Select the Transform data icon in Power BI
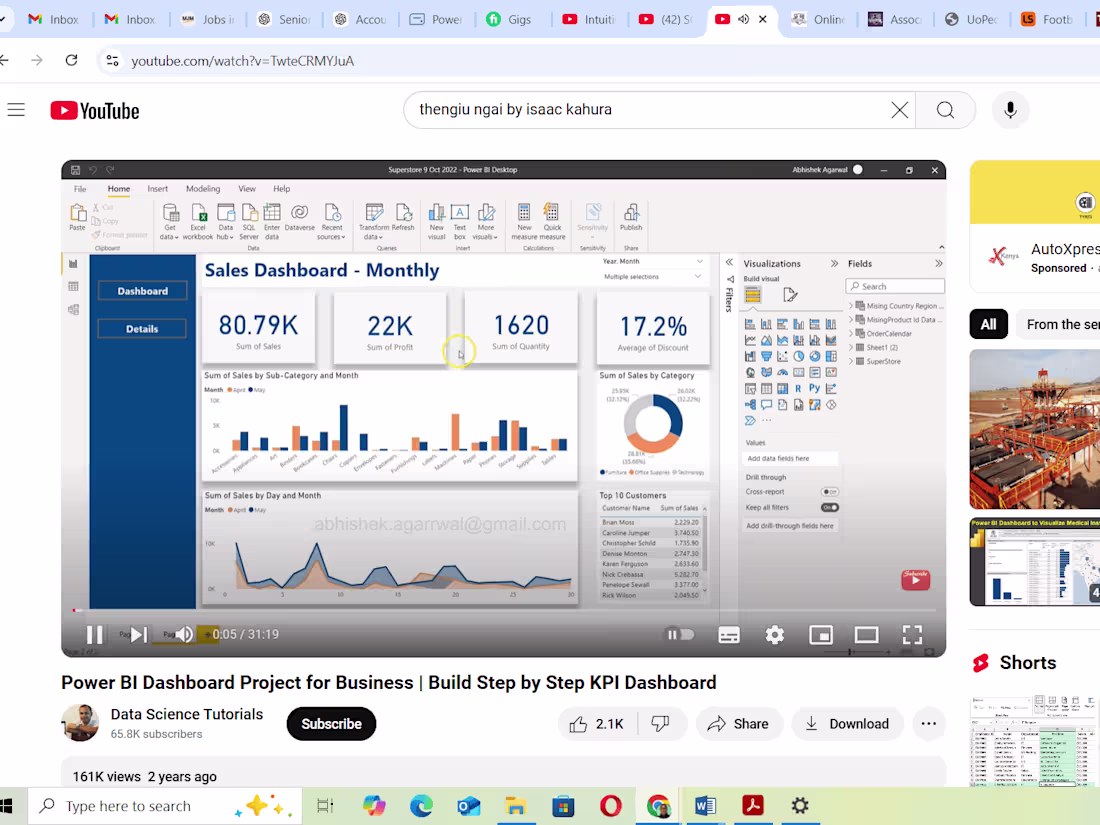1100x825 pixels. 374,212
